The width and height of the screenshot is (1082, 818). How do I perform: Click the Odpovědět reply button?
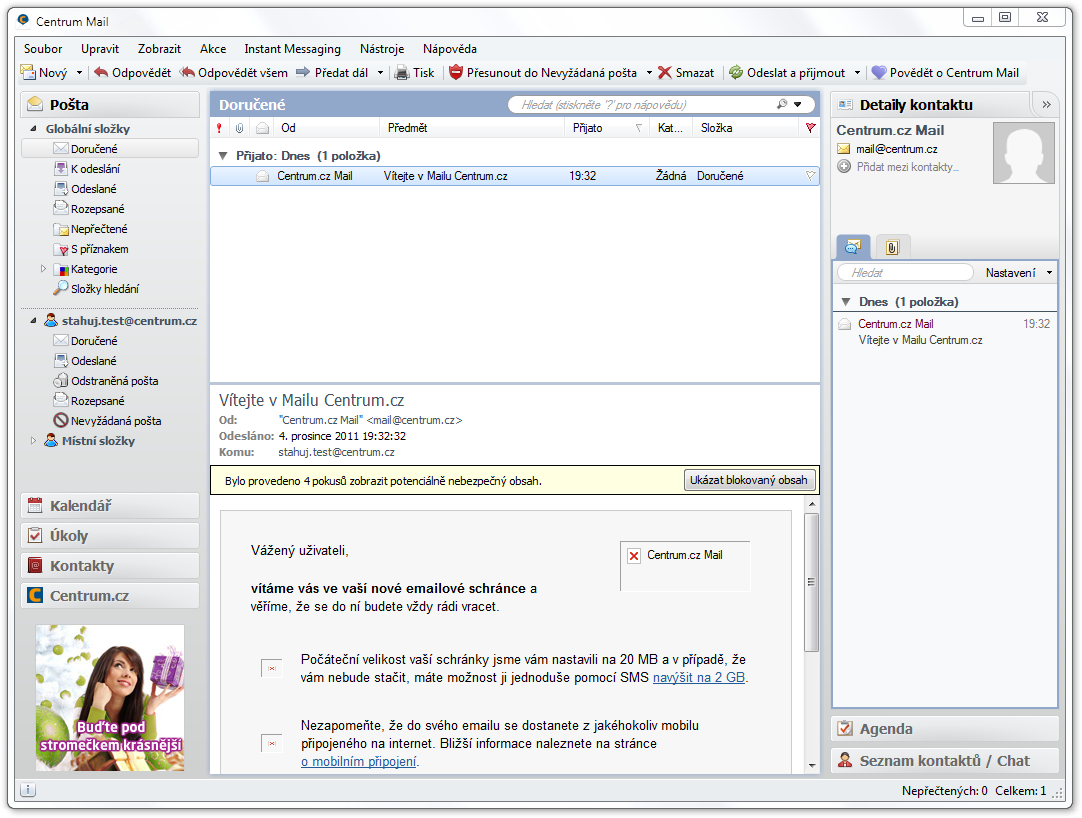pos(132,72)
